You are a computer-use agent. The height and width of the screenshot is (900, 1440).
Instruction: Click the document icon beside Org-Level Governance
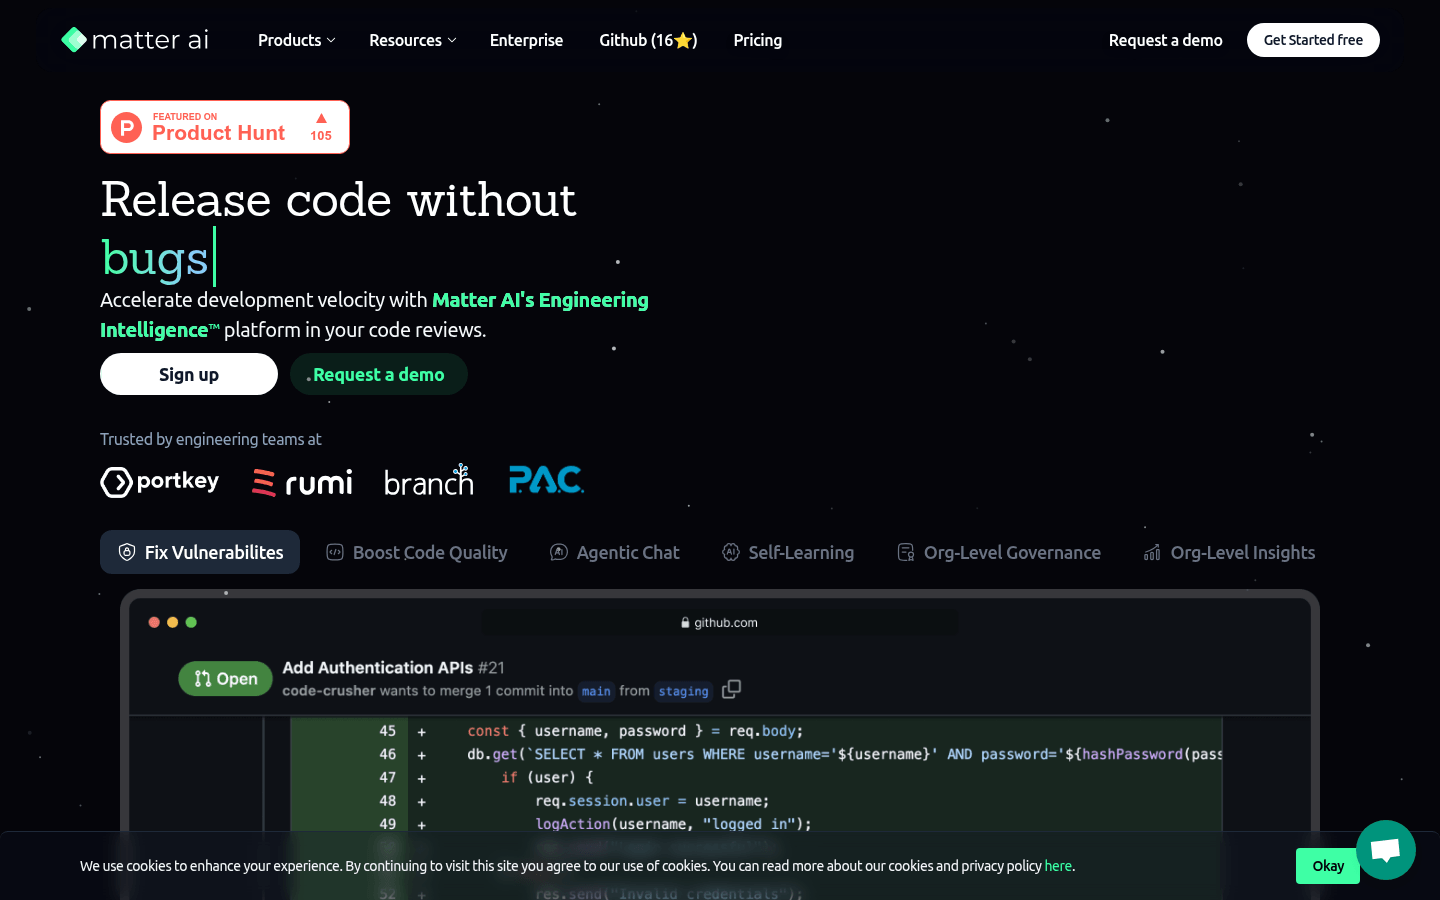[x=906, y=552]
